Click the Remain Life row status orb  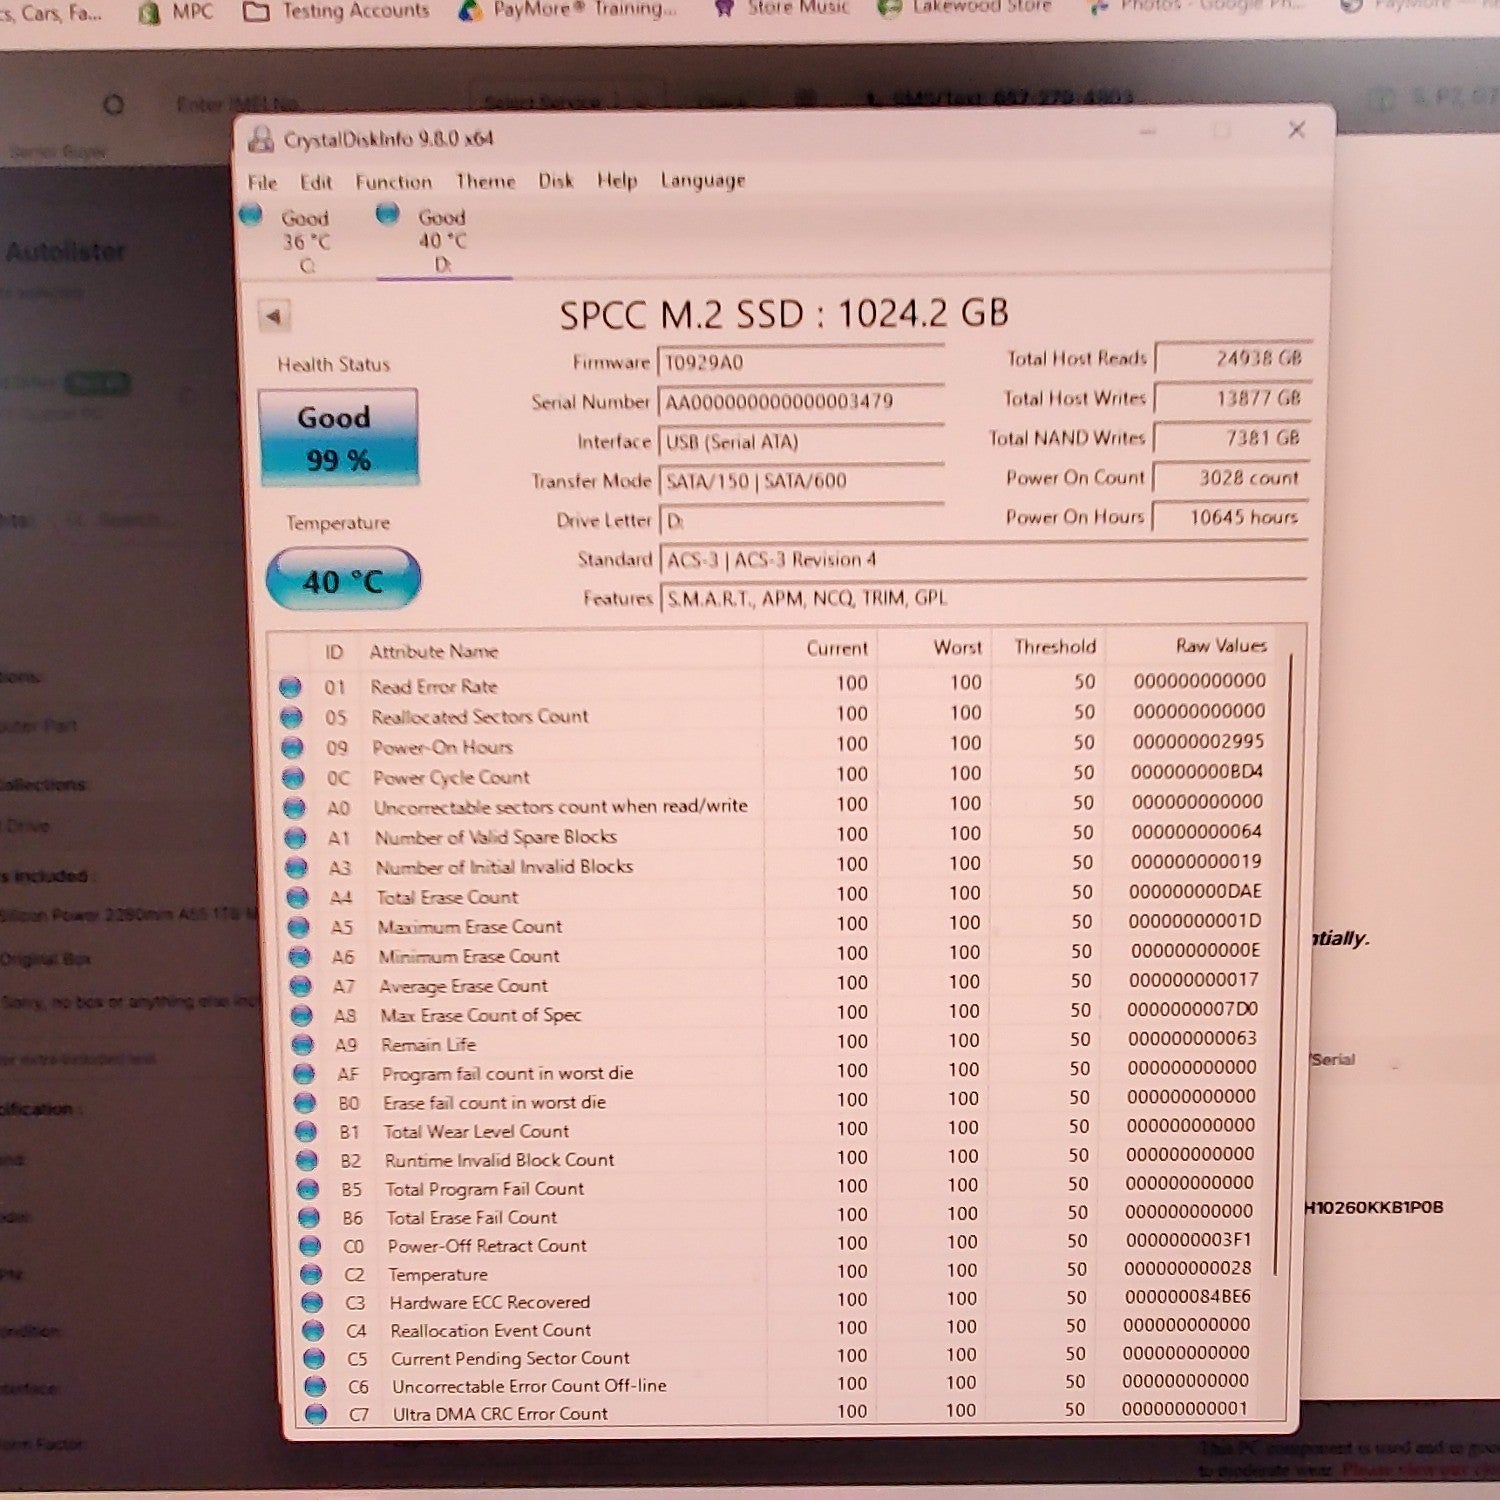coord(301,1044)
